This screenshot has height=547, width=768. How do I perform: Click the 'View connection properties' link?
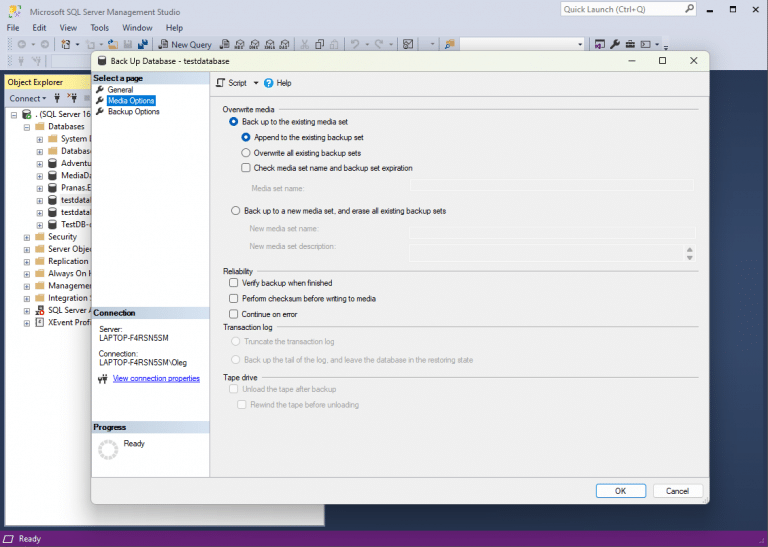pos(156,379)
